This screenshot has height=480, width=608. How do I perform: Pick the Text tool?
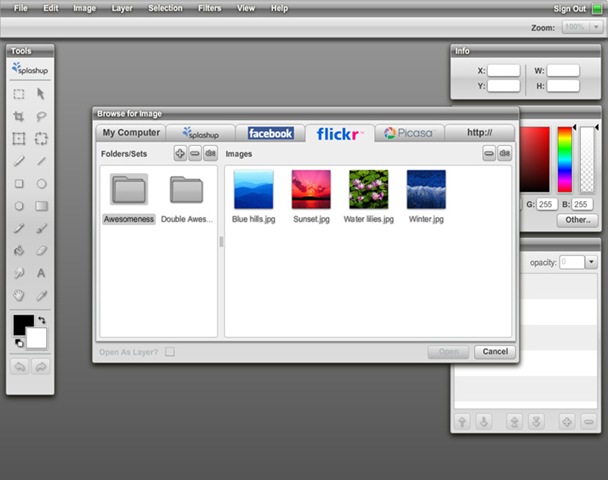click(42, 273)
